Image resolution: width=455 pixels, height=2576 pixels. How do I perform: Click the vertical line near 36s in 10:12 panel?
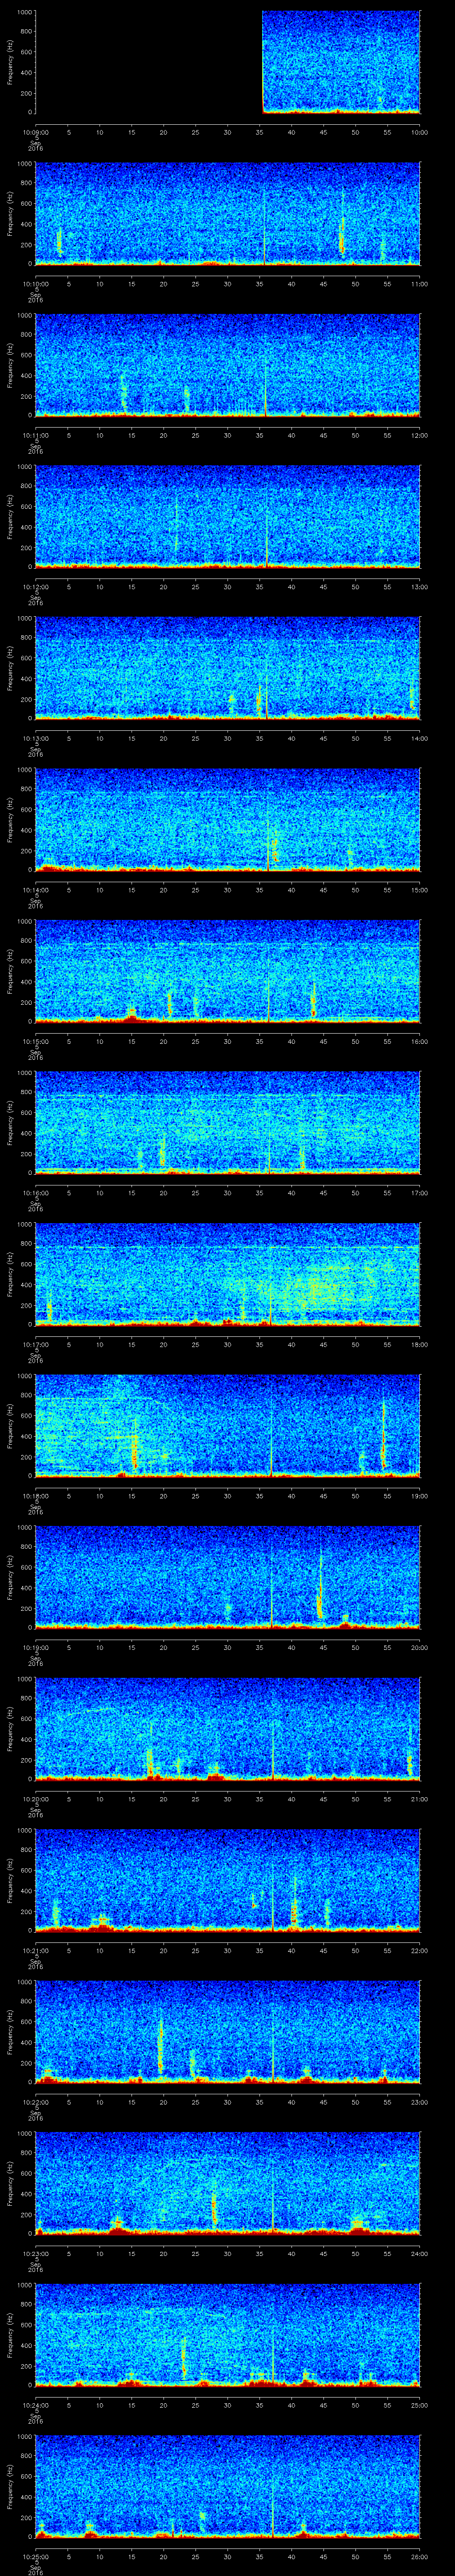pos(267,540)
